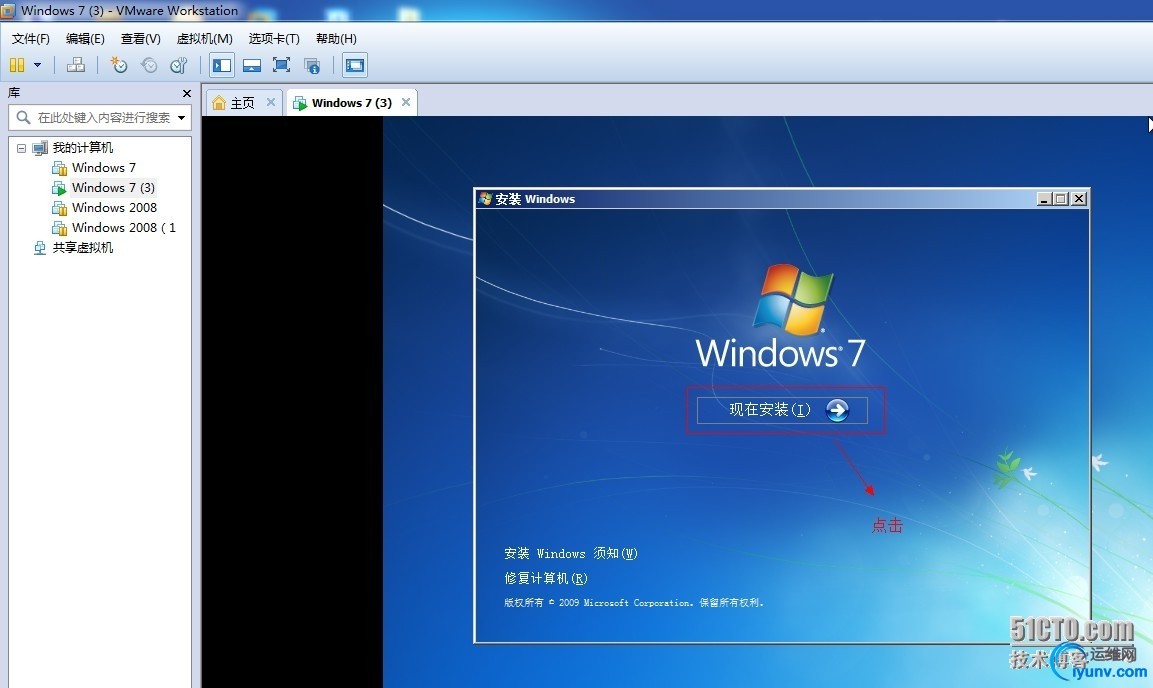Click the yellow suspend (pause) VM icon
Viewport: 1153px width, 688px height.
[x=17, y=65]
